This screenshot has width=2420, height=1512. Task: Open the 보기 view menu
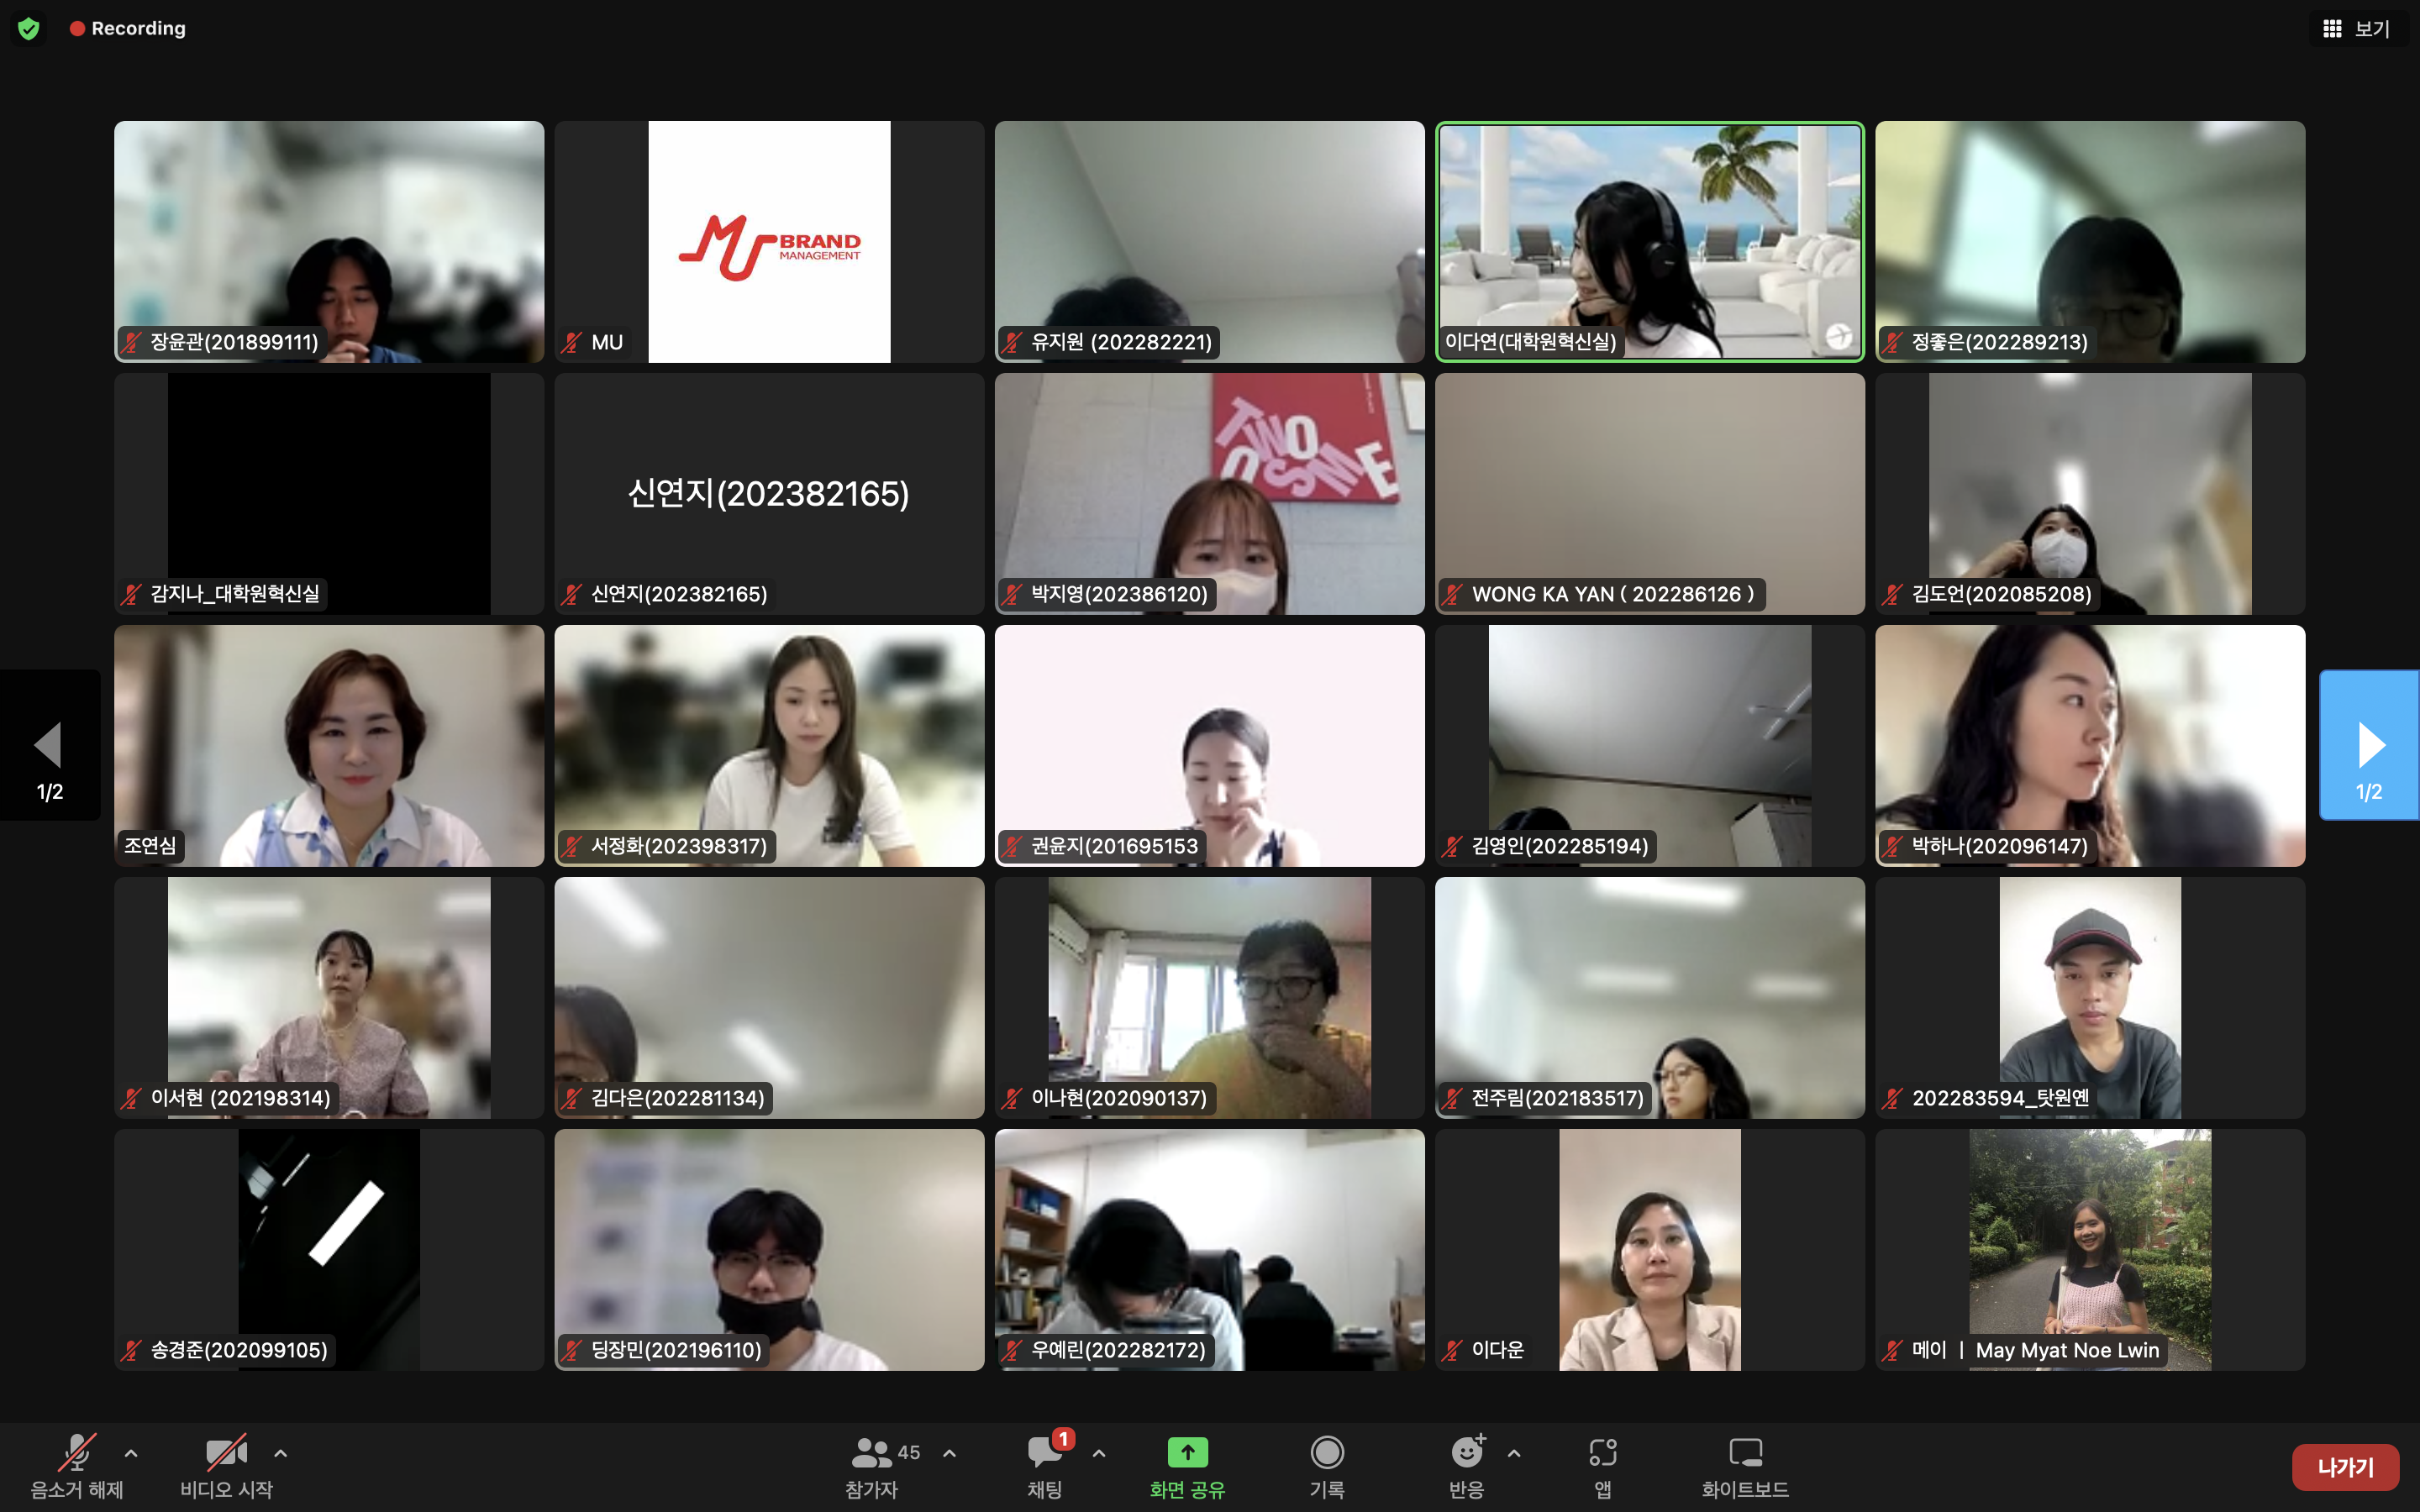pos(2357,28)
